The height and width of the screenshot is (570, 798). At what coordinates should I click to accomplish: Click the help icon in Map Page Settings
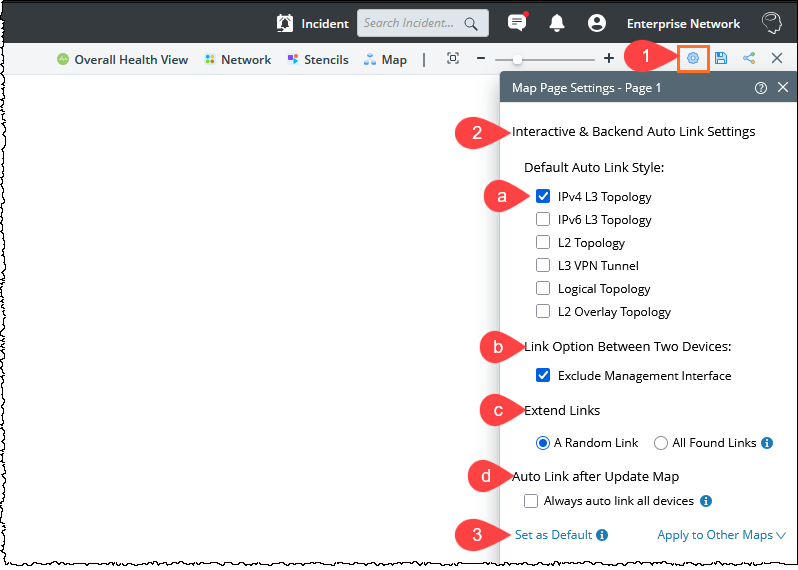(761, 88)
